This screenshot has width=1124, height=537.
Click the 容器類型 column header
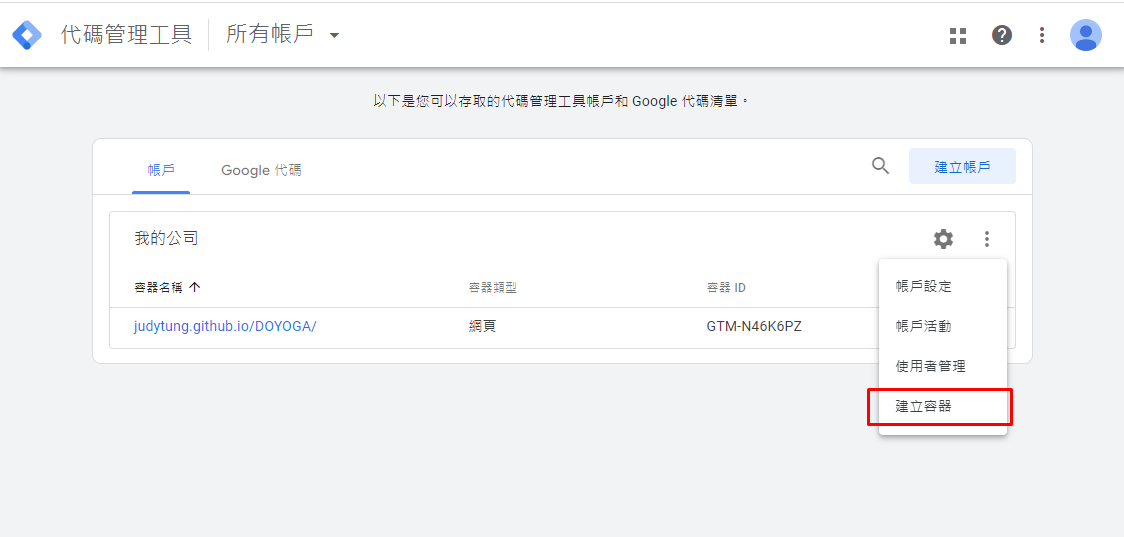(x=492, y=287)
